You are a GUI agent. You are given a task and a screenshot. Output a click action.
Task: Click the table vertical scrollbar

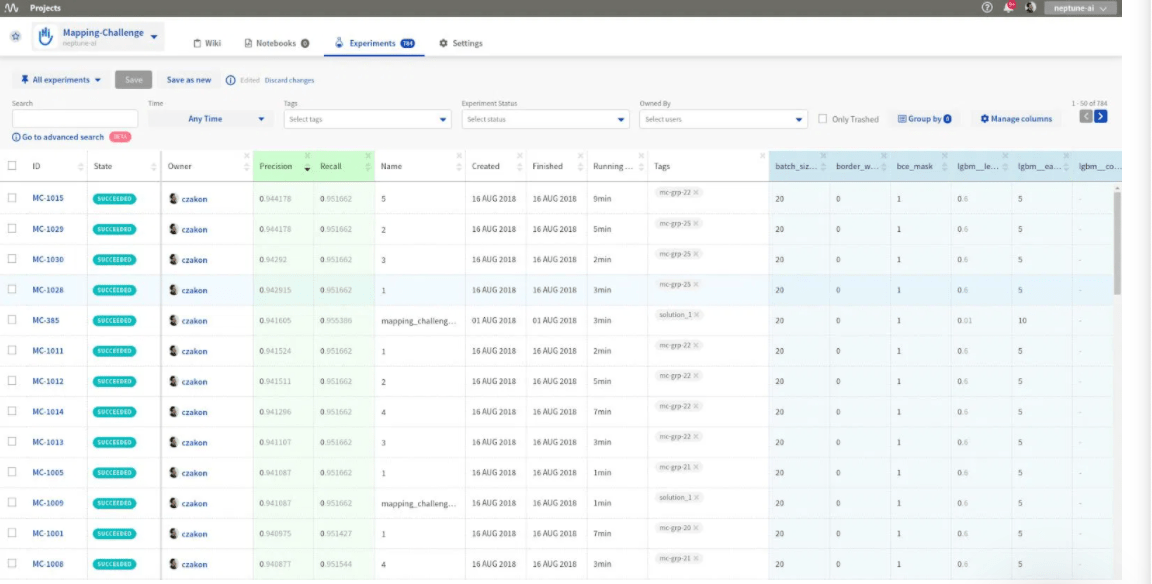[1117, 242]
